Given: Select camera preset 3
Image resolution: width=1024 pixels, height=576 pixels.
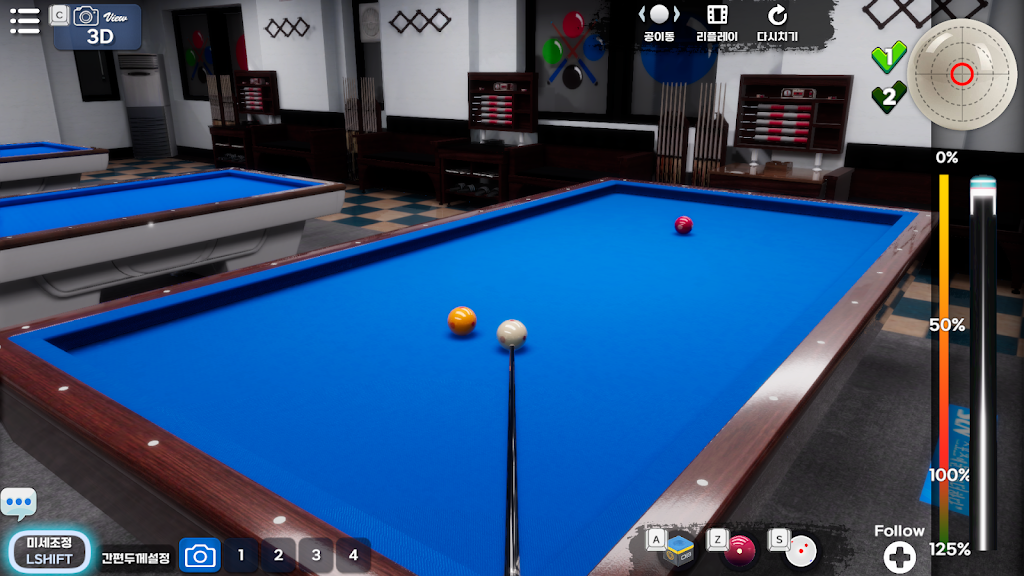Looking at the screenshot, I should click(316, 556).
